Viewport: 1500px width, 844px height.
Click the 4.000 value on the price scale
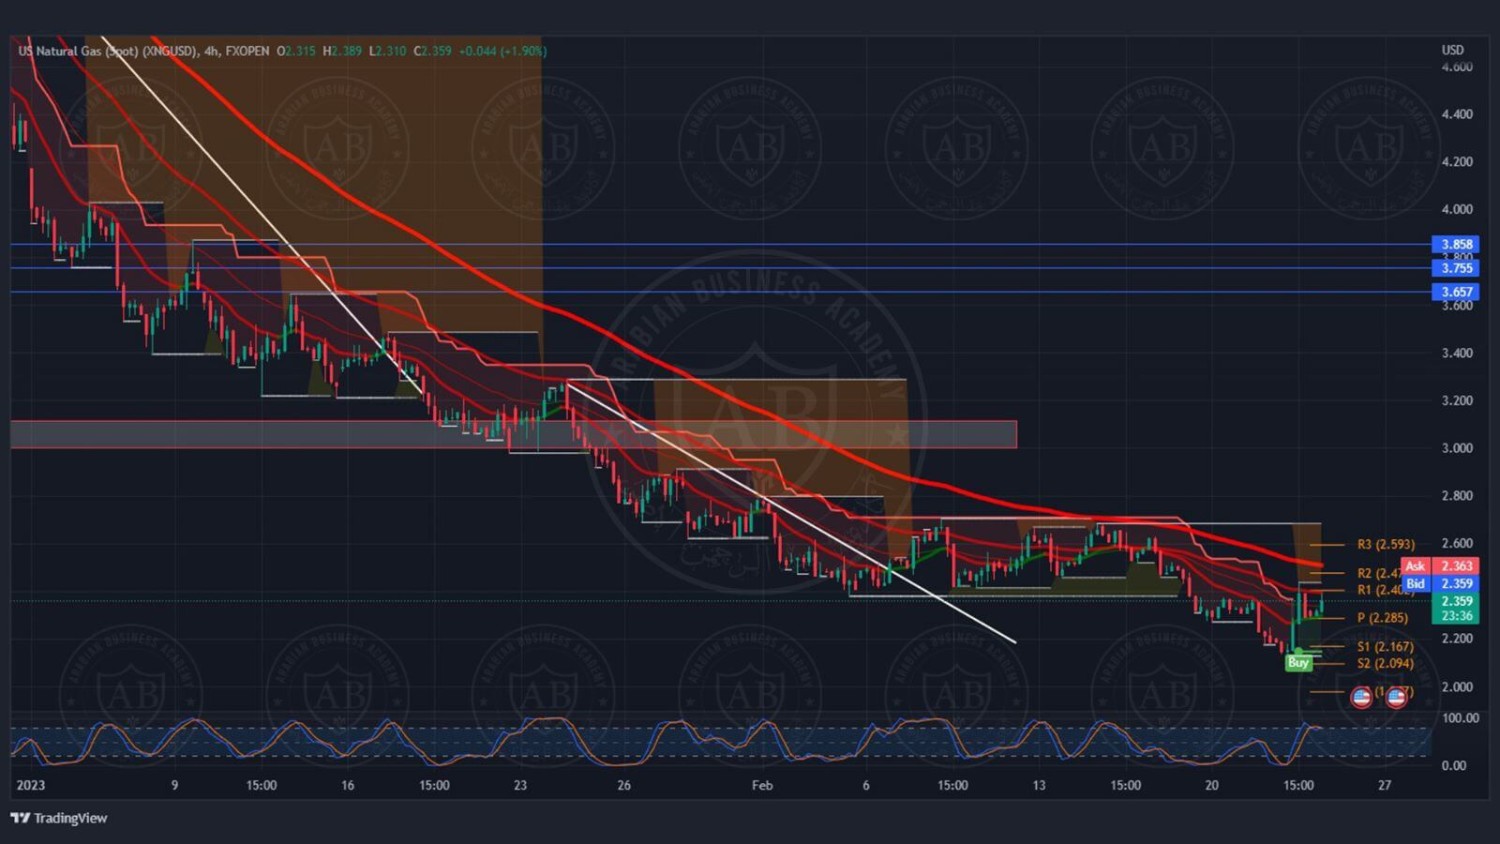click(1457, 209)
